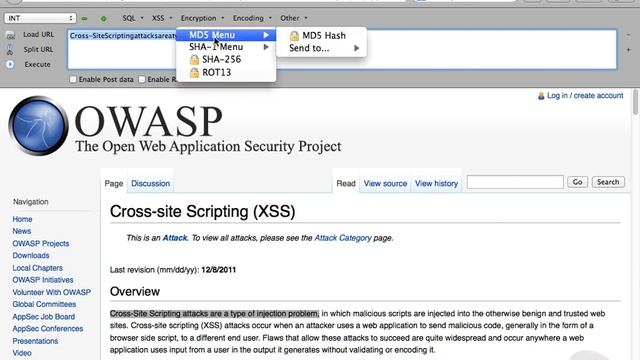Click the Execute play icon
This screenshot has width=640, height=360.
(x=10, y=64)
